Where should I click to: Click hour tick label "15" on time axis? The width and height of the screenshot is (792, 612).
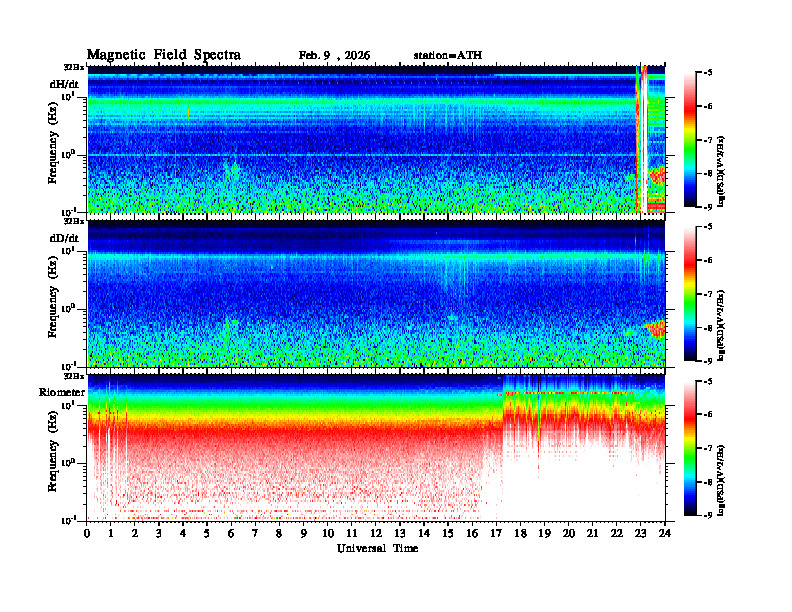pos(448,534)
